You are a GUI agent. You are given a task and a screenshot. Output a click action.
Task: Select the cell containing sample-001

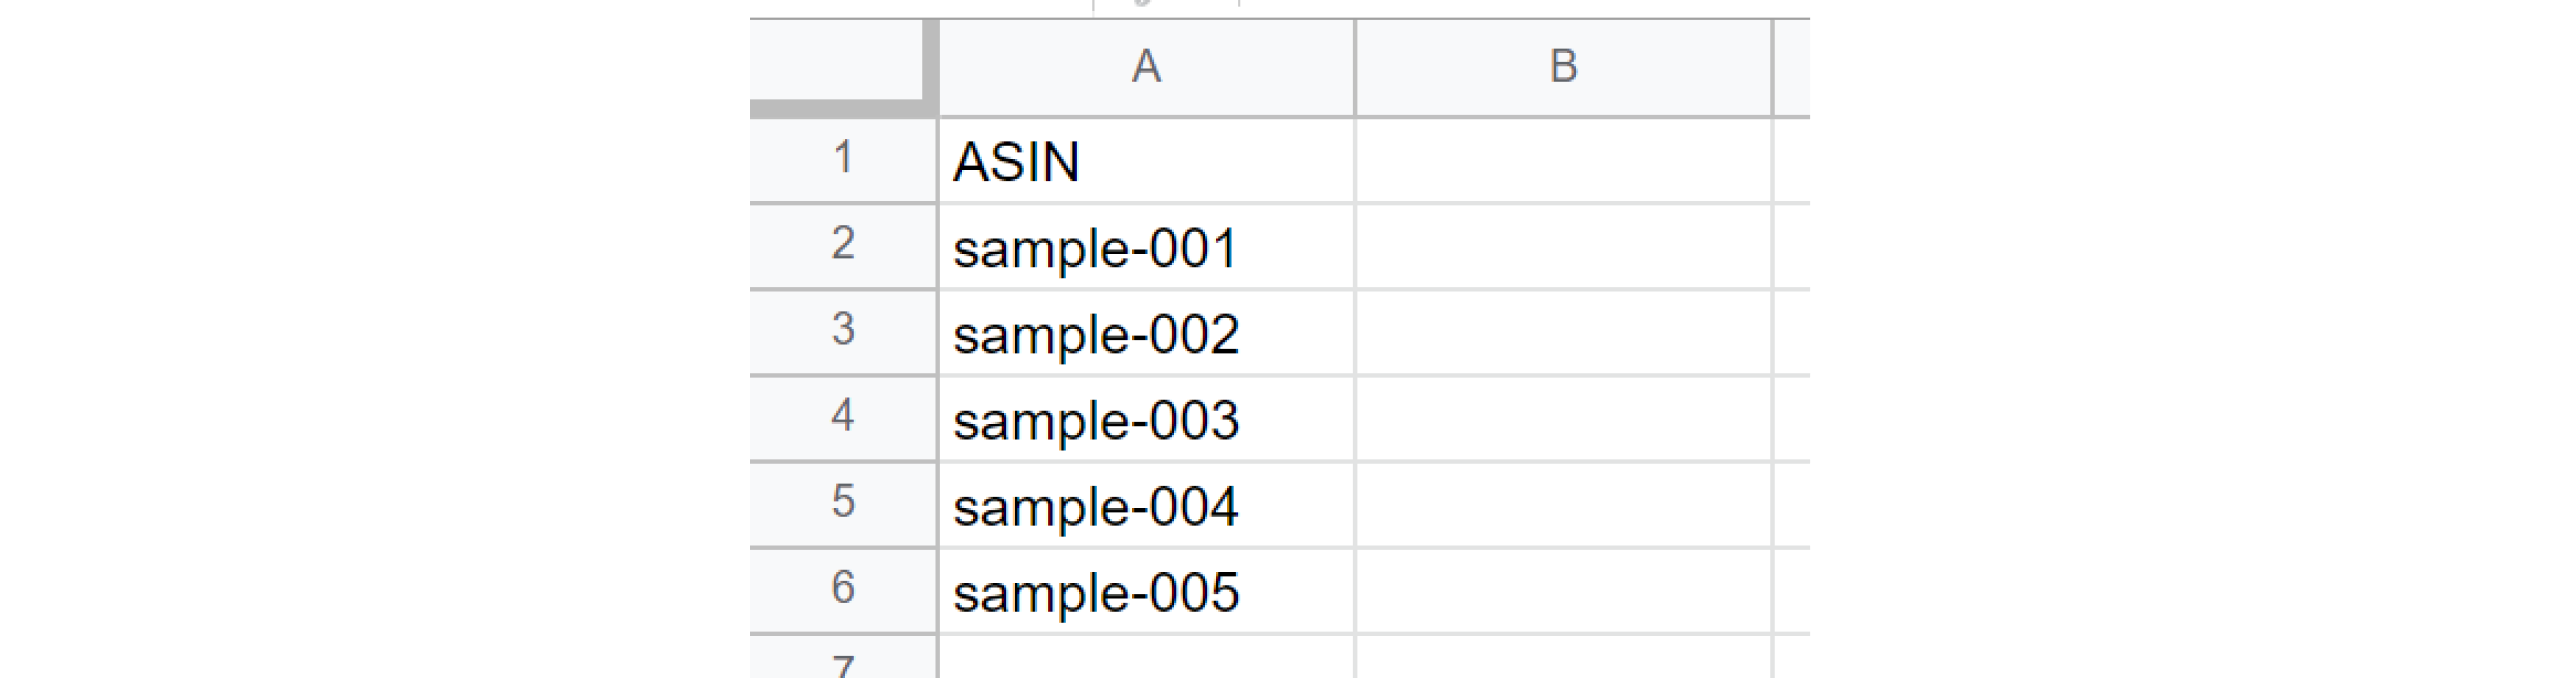pos(1146,247)
